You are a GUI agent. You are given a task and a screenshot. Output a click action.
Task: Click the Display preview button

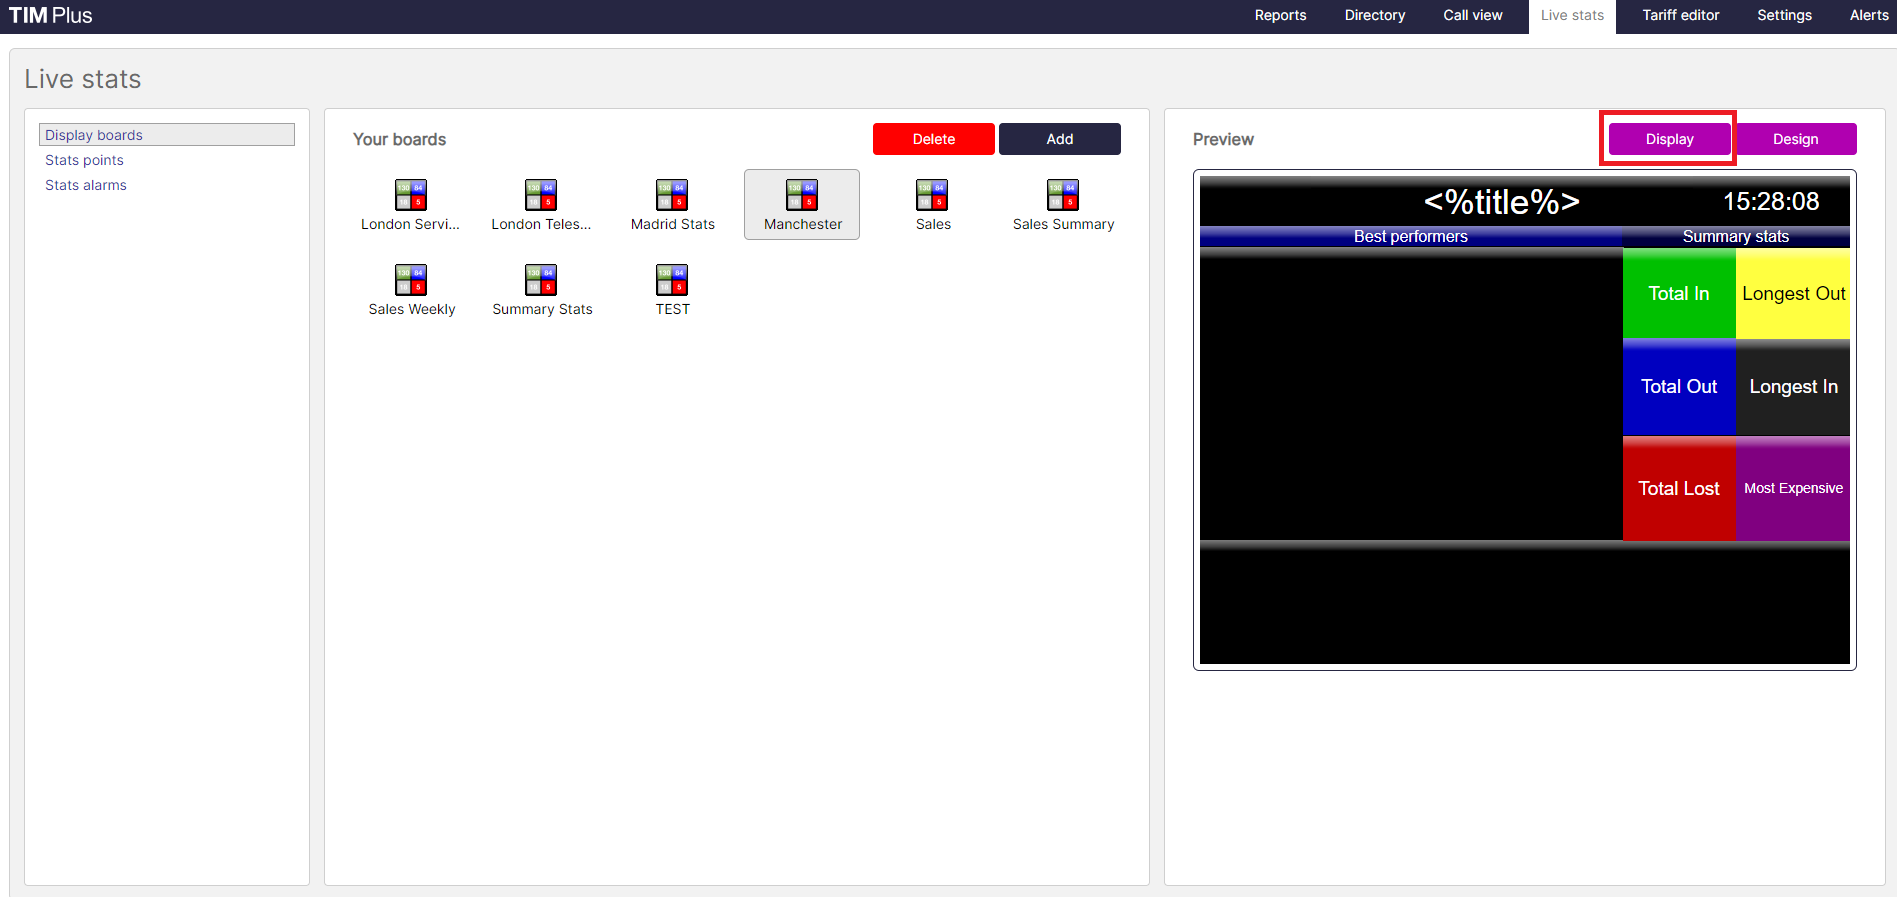click(1669, 139)
